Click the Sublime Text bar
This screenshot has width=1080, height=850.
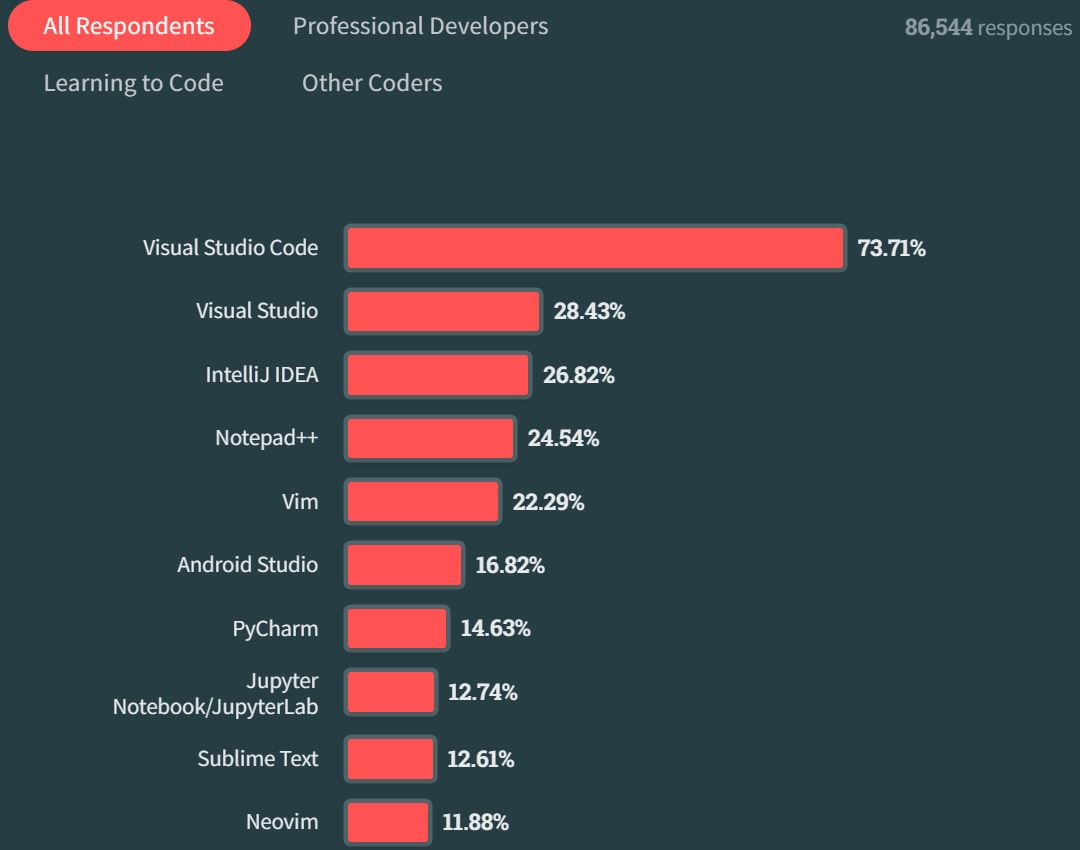389,759
